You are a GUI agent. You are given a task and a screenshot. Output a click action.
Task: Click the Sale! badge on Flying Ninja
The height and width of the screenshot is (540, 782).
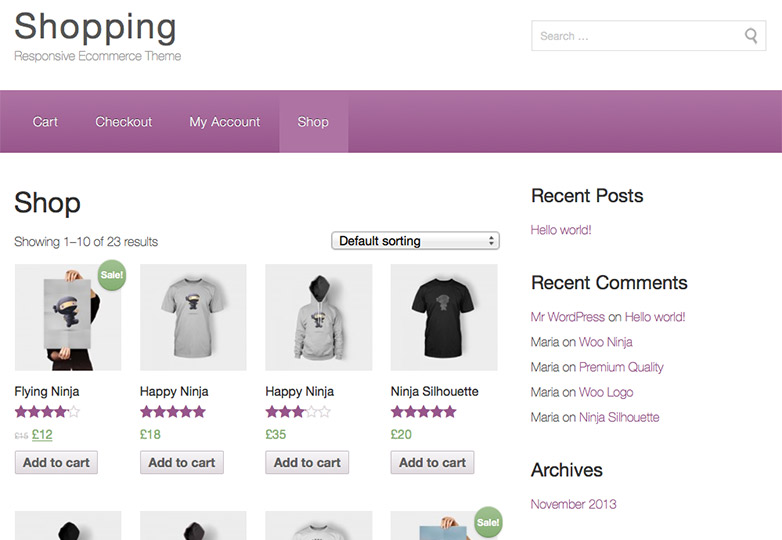[111, 275]
